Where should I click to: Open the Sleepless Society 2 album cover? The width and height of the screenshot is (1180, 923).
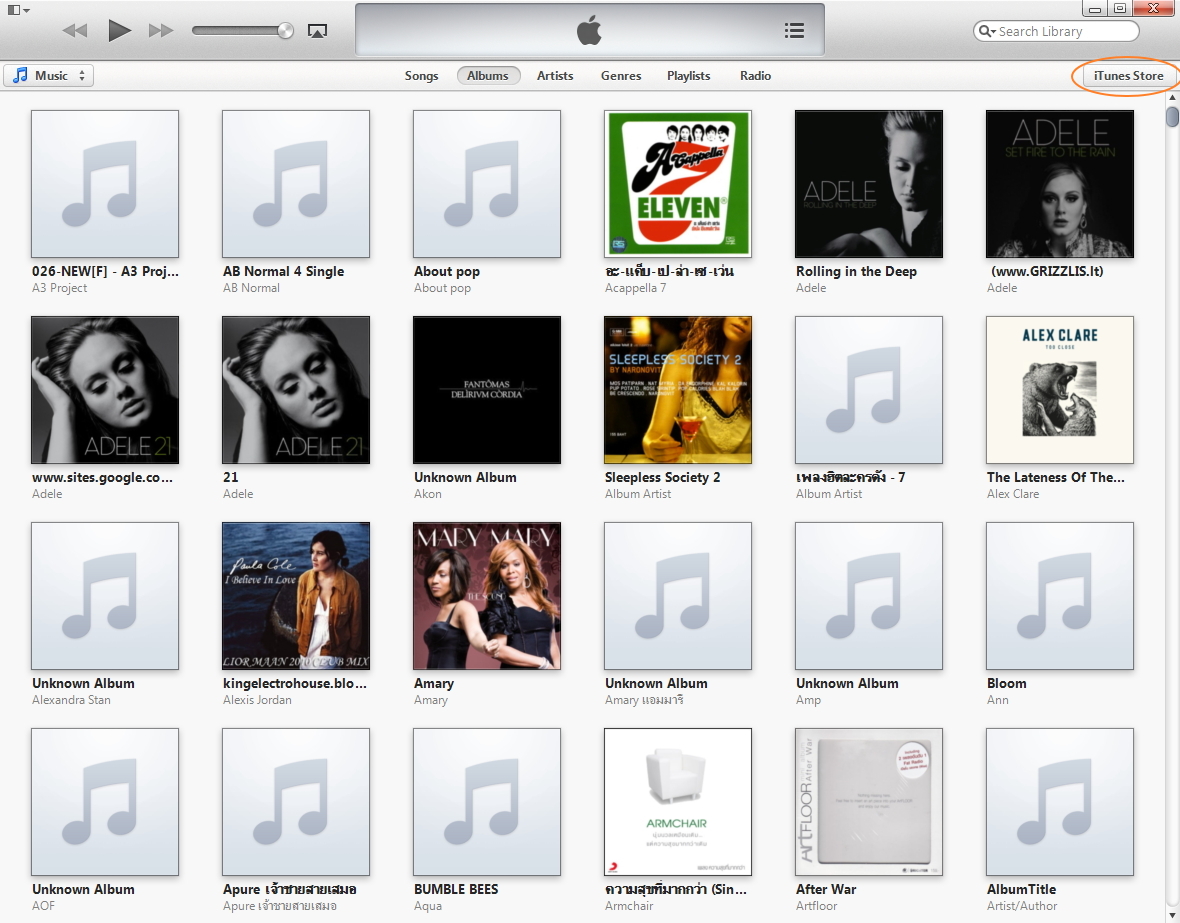678,390
